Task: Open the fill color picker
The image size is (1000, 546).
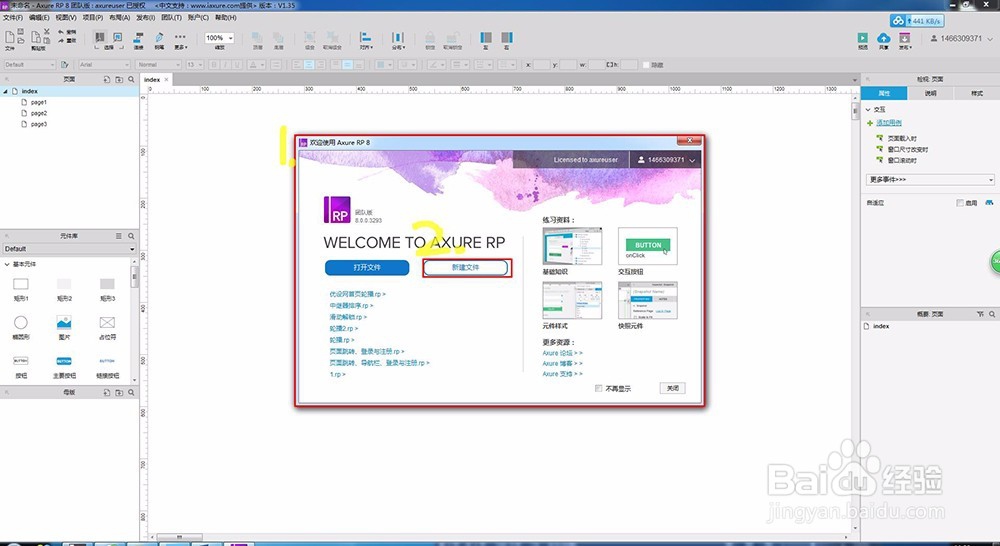Action: point(384,65)
